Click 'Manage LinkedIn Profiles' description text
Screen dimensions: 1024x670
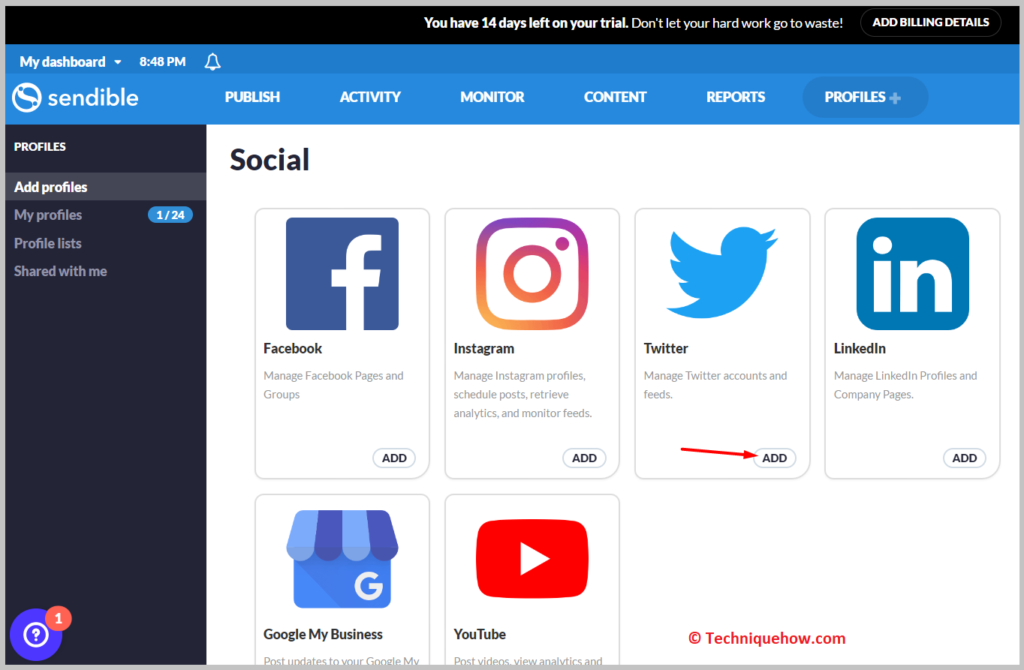tap(905, 385)
